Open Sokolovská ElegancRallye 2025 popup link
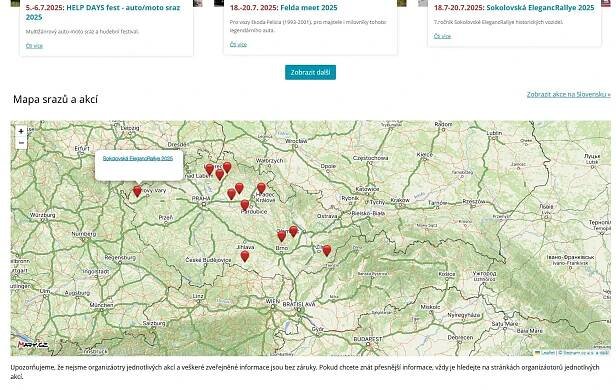The width and height of the screenshot is (616, 390). [x=138, y=158]
